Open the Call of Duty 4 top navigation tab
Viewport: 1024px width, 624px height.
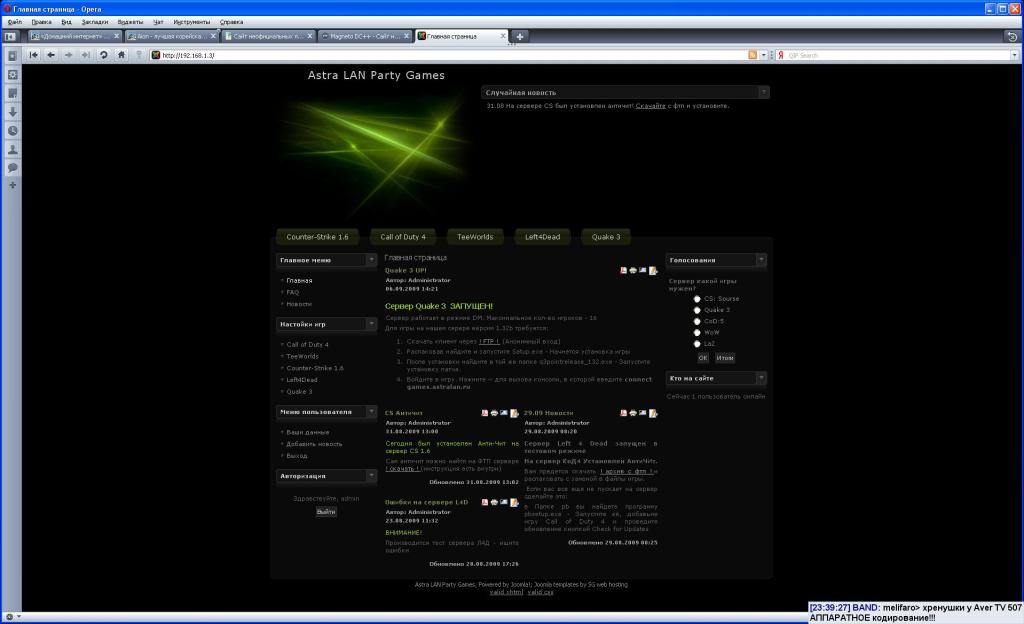(x=403, y=237)
